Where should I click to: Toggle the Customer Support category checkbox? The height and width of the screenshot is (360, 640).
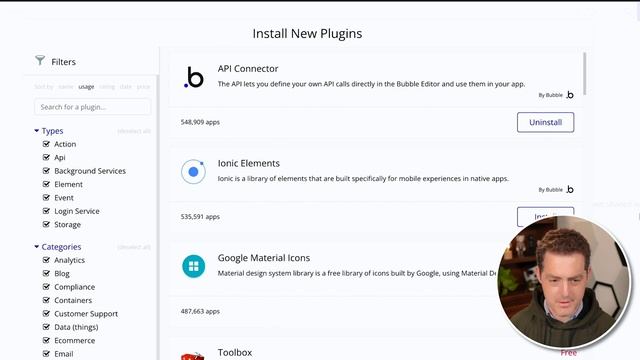tap(46, 313)
